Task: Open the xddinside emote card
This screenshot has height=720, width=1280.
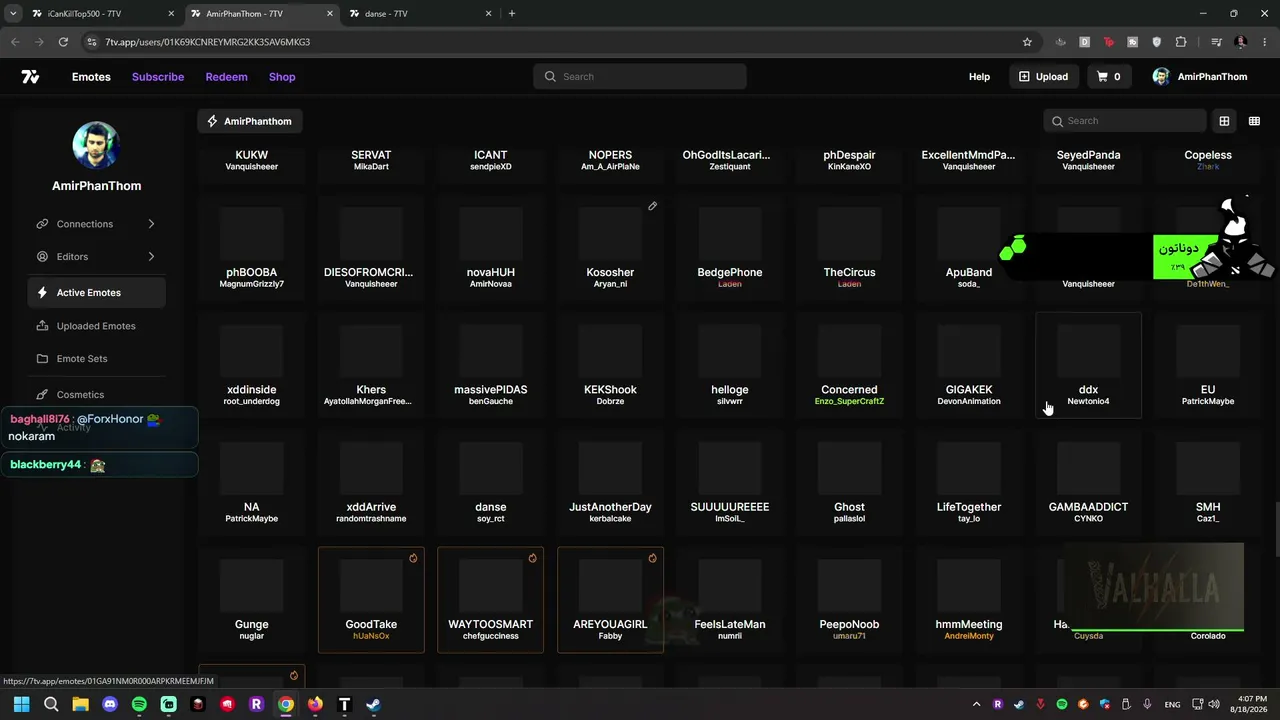Action: click(252, 364)
